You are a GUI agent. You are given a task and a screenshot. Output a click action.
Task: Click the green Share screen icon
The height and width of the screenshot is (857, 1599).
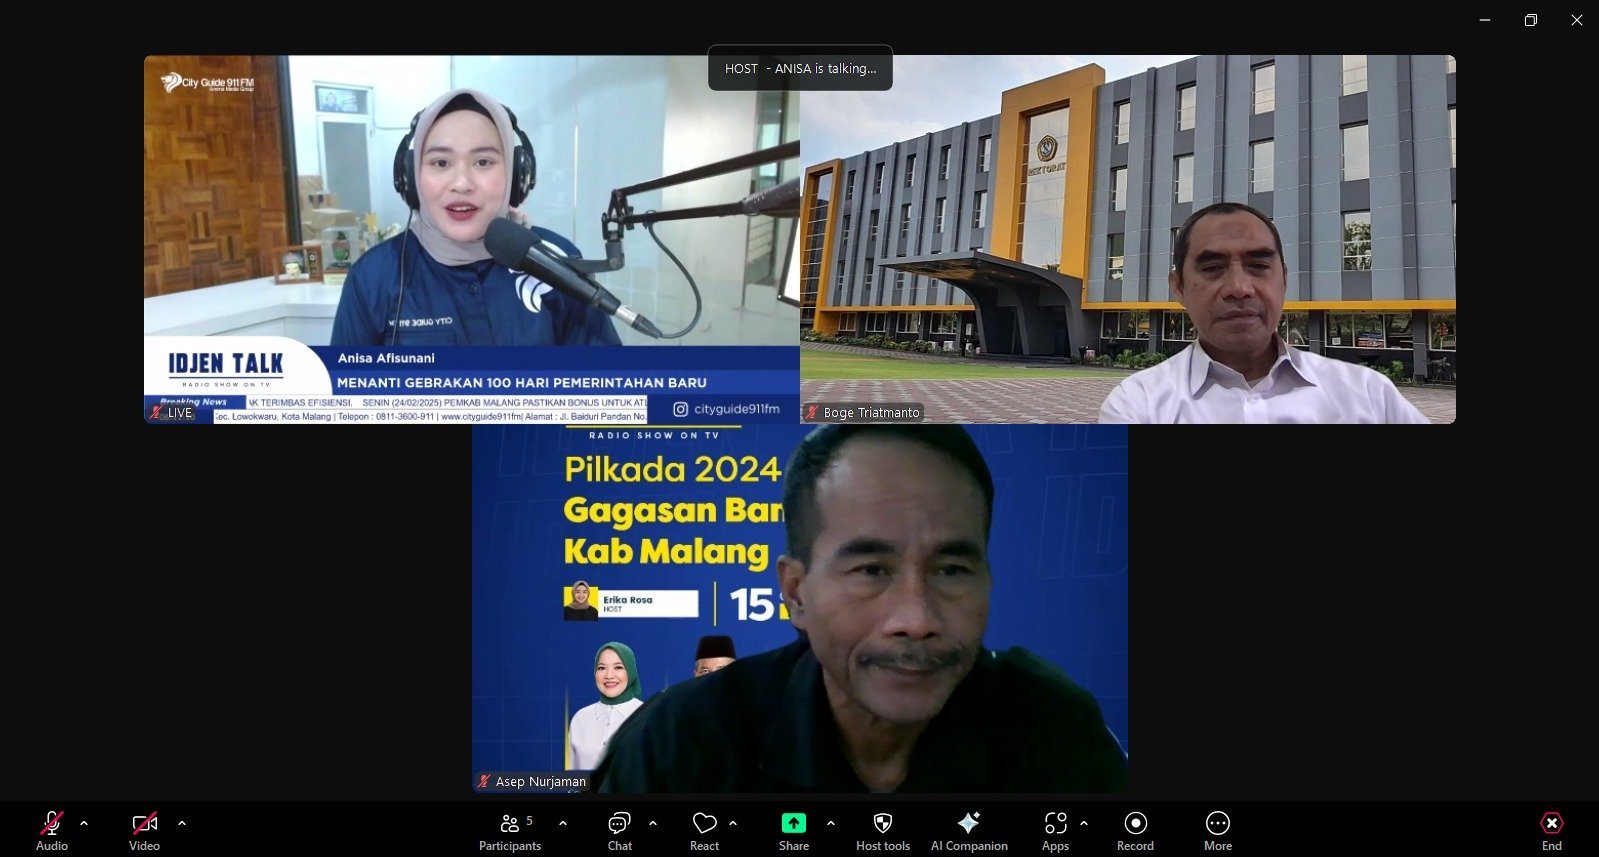793,823
